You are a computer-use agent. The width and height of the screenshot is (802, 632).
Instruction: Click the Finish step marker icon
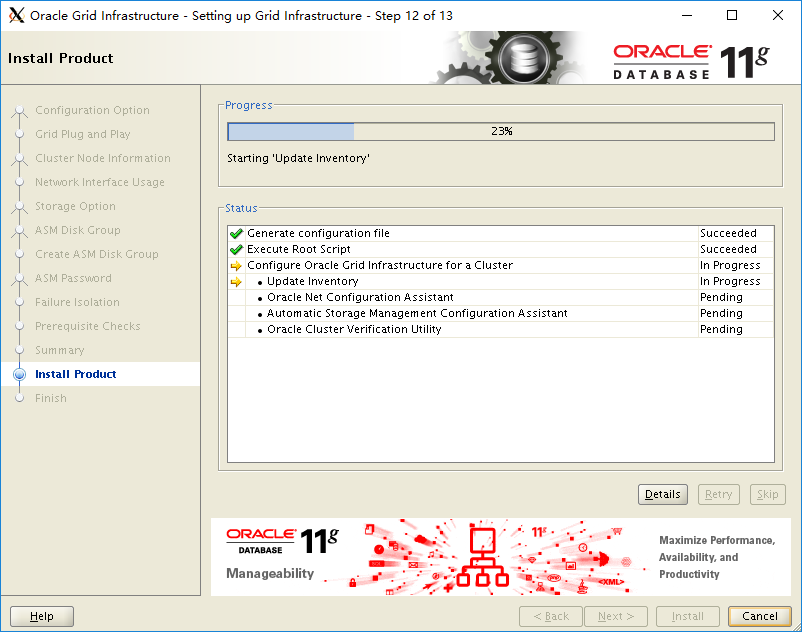click(19, 398)
